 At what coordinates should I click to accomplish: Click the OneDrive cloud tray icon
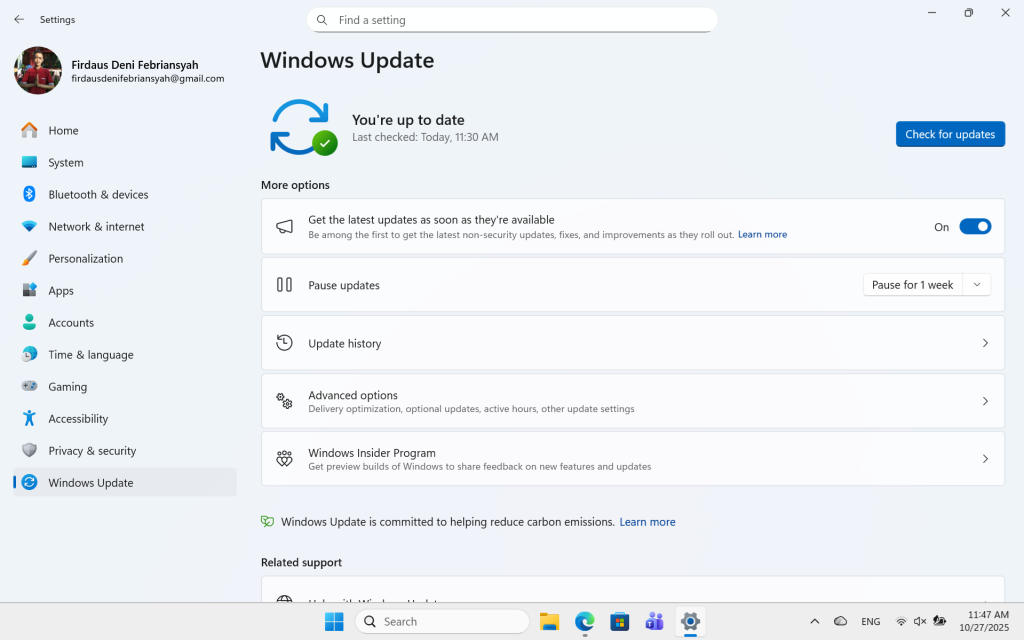(x=840, y=621)
